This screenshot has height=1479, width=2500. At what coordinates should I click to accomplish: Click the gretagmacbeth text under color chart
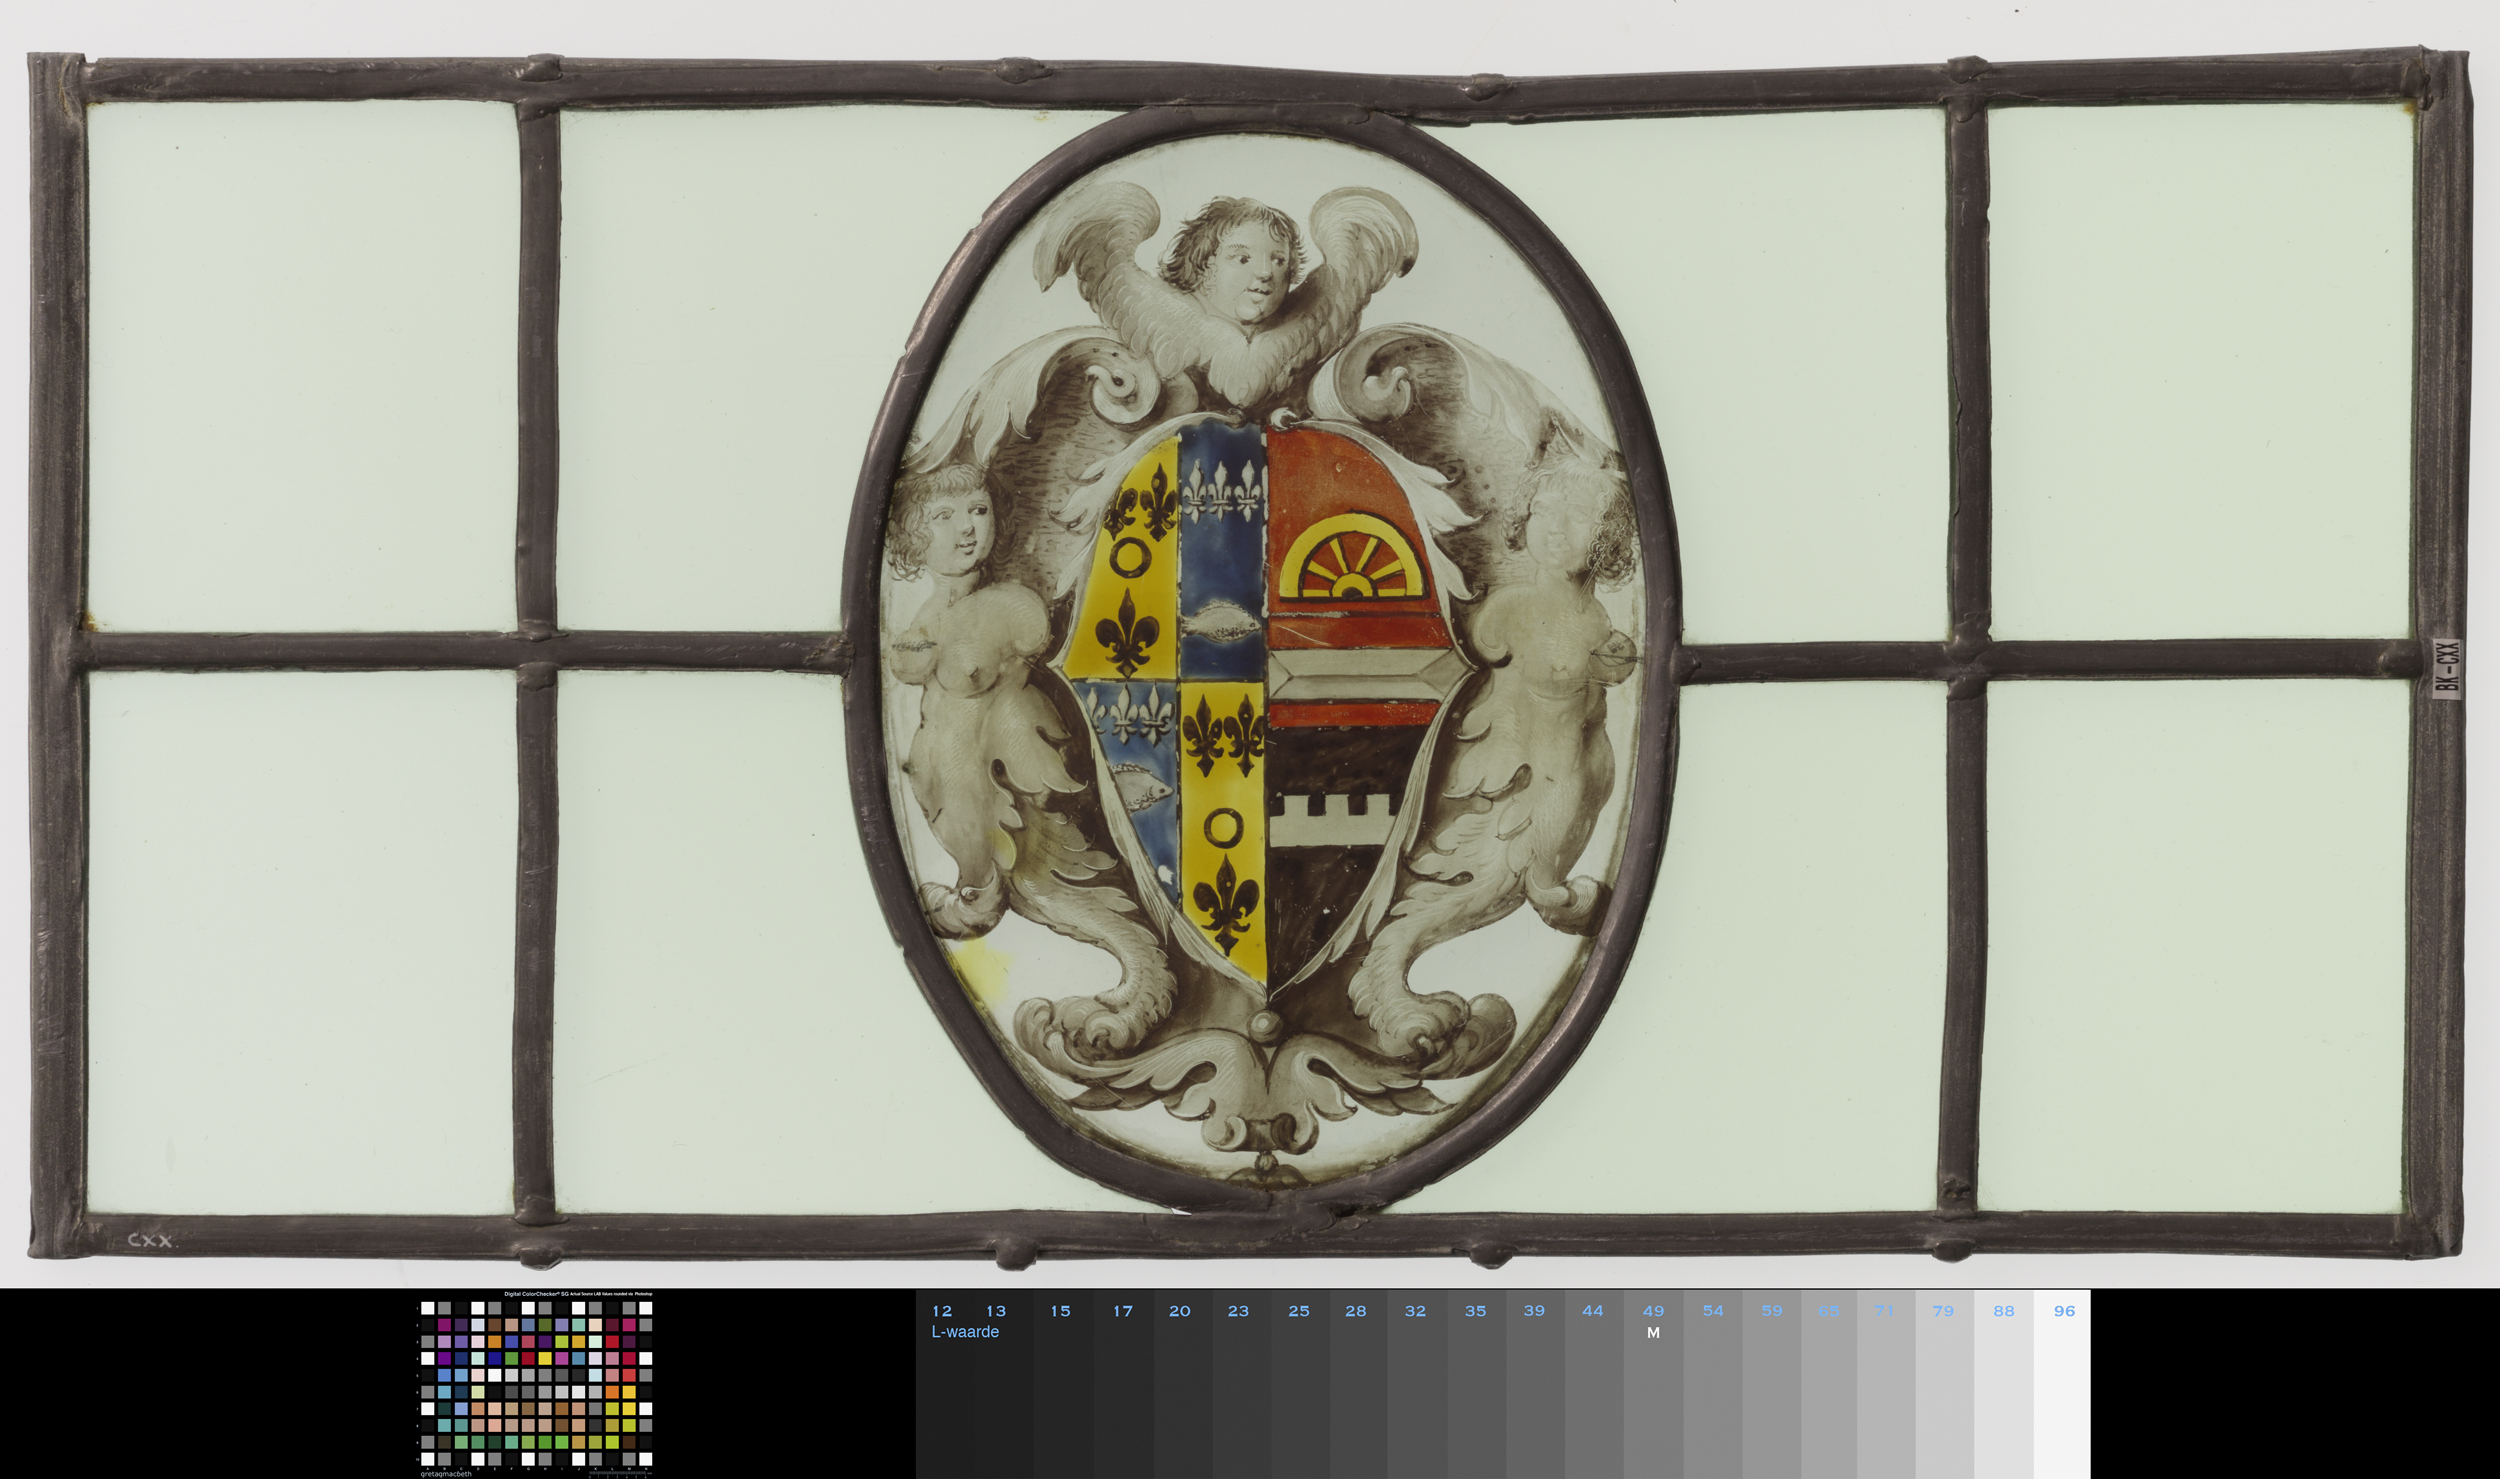[x=446, y=1474]
